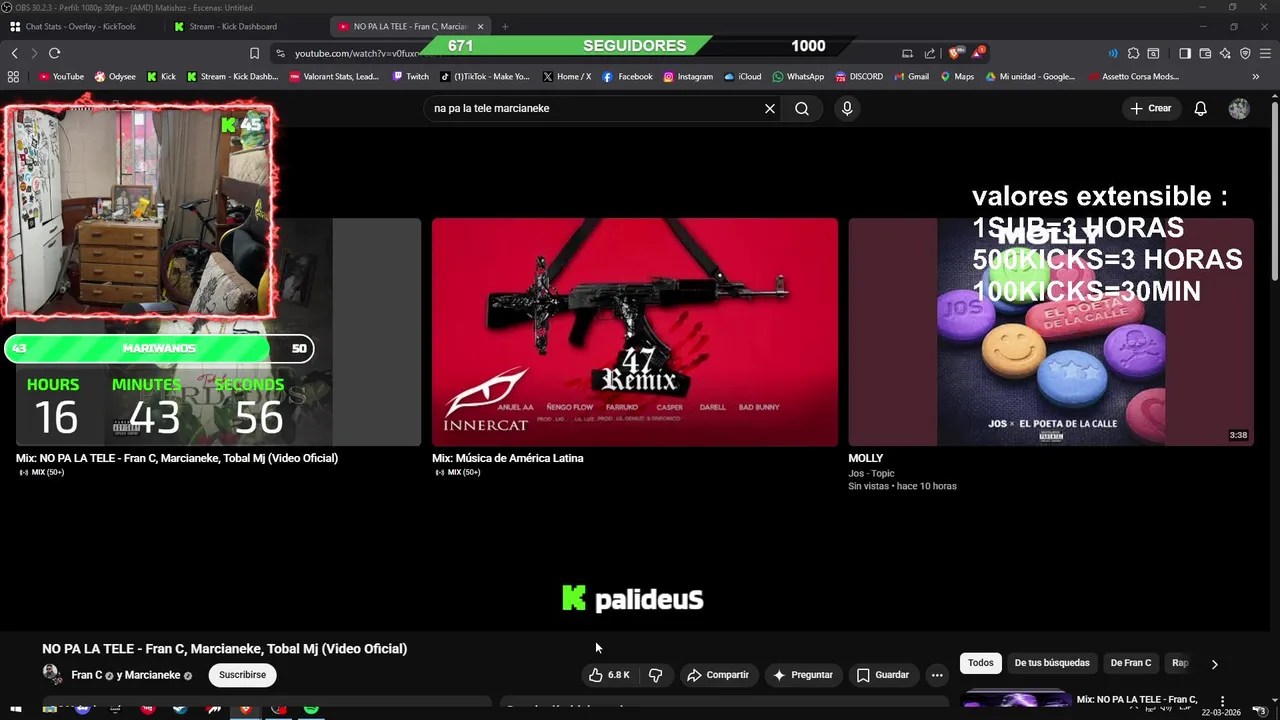Click the browser address bar URL
This screenshot has width=1280, height=720.
356,53
